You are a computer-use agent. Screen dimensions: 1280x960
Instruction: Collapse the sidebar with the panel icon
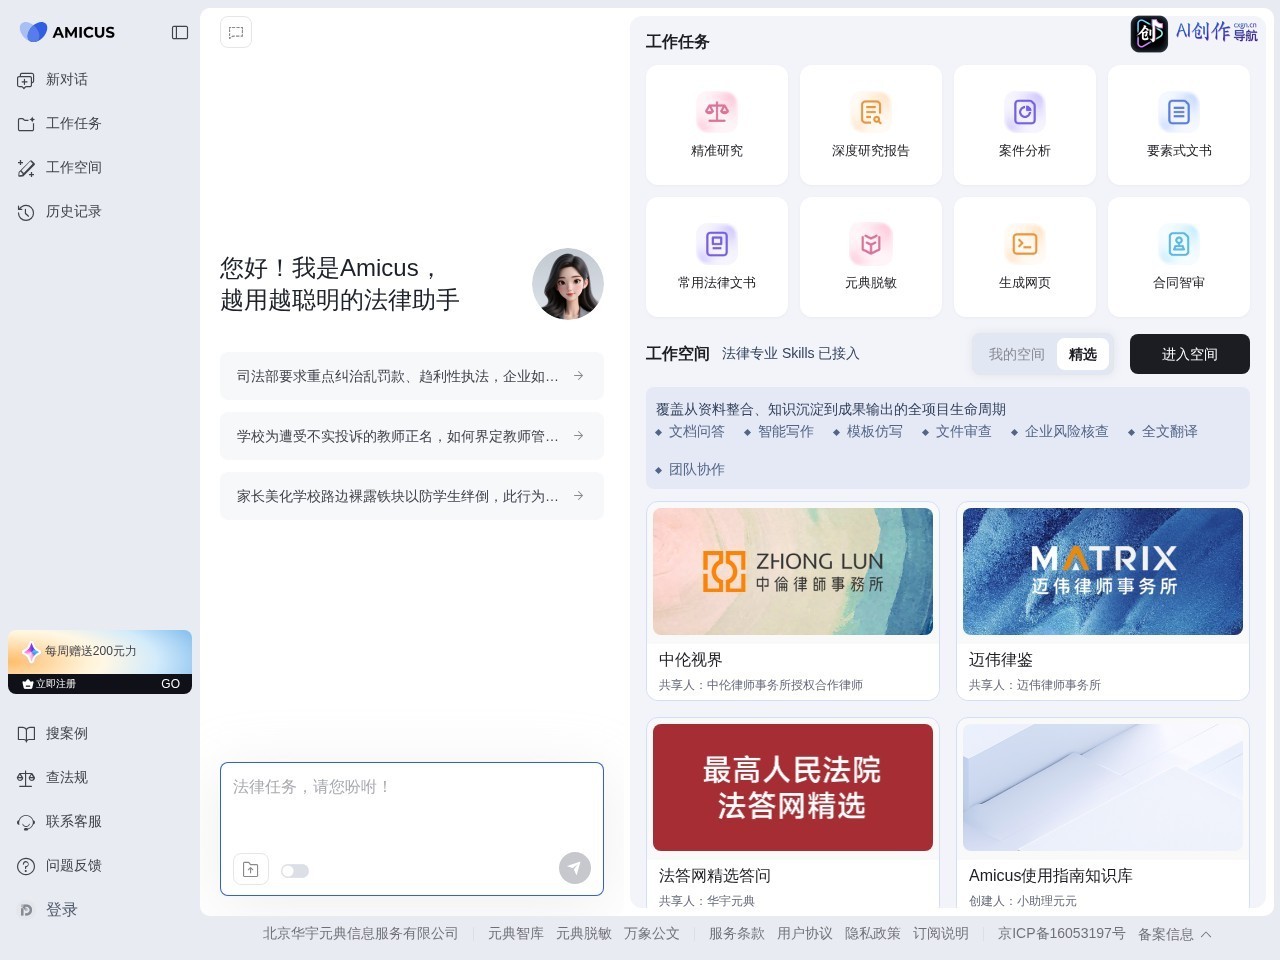coord(180,32)
